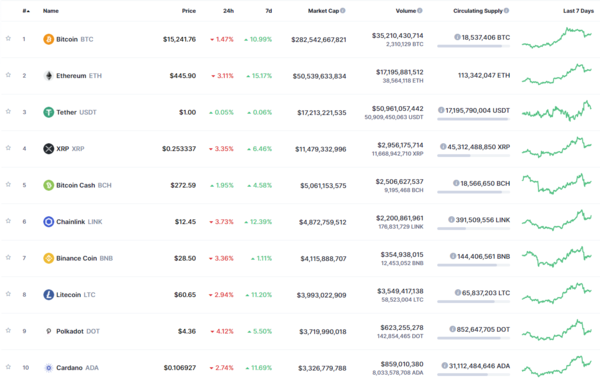The width and height of the screenshot is (600, 386).
Task: Open the Market Cap info icon
Action: coord(343,11)
